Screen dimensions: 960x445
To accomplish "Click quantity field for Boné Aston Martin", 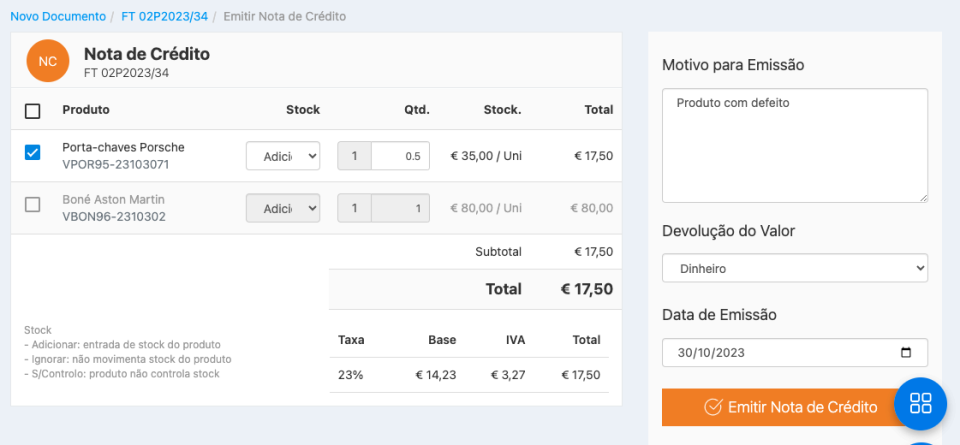I will [x=400, y=208].
